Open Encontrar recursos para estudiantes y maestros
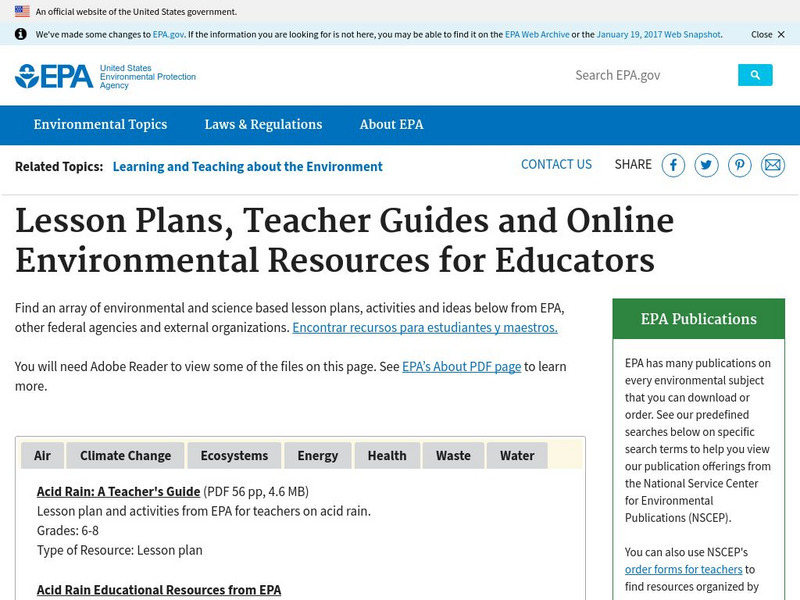The image size is (800, 600). [425, 328]
